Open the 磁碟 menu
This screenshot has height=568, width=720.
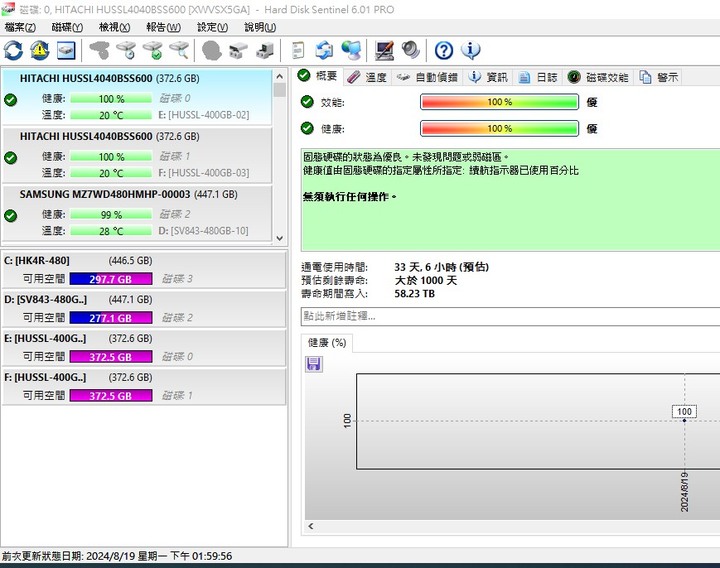click(x=68, y=28)
